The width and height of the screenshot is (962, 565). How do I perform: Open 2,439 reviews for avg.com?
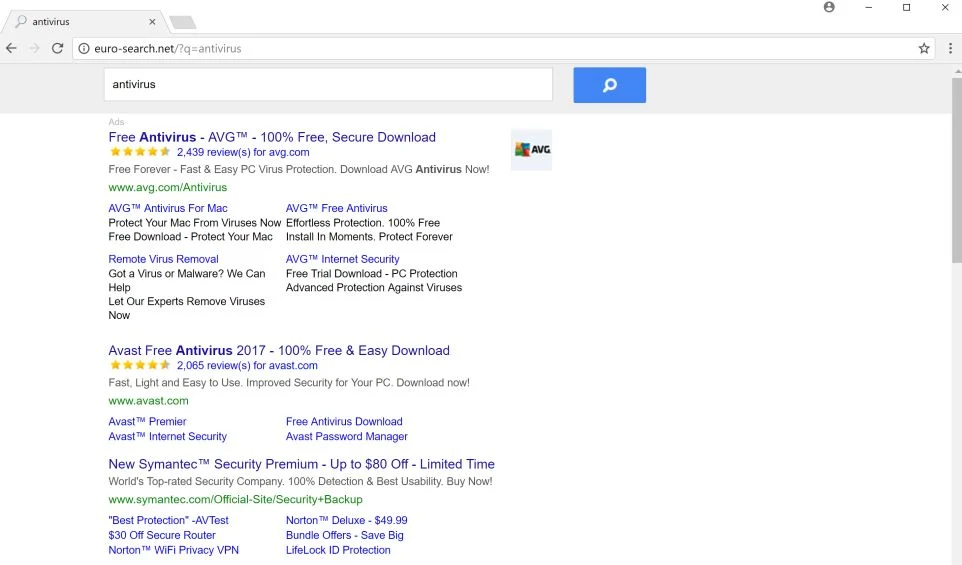click(243, 152)
